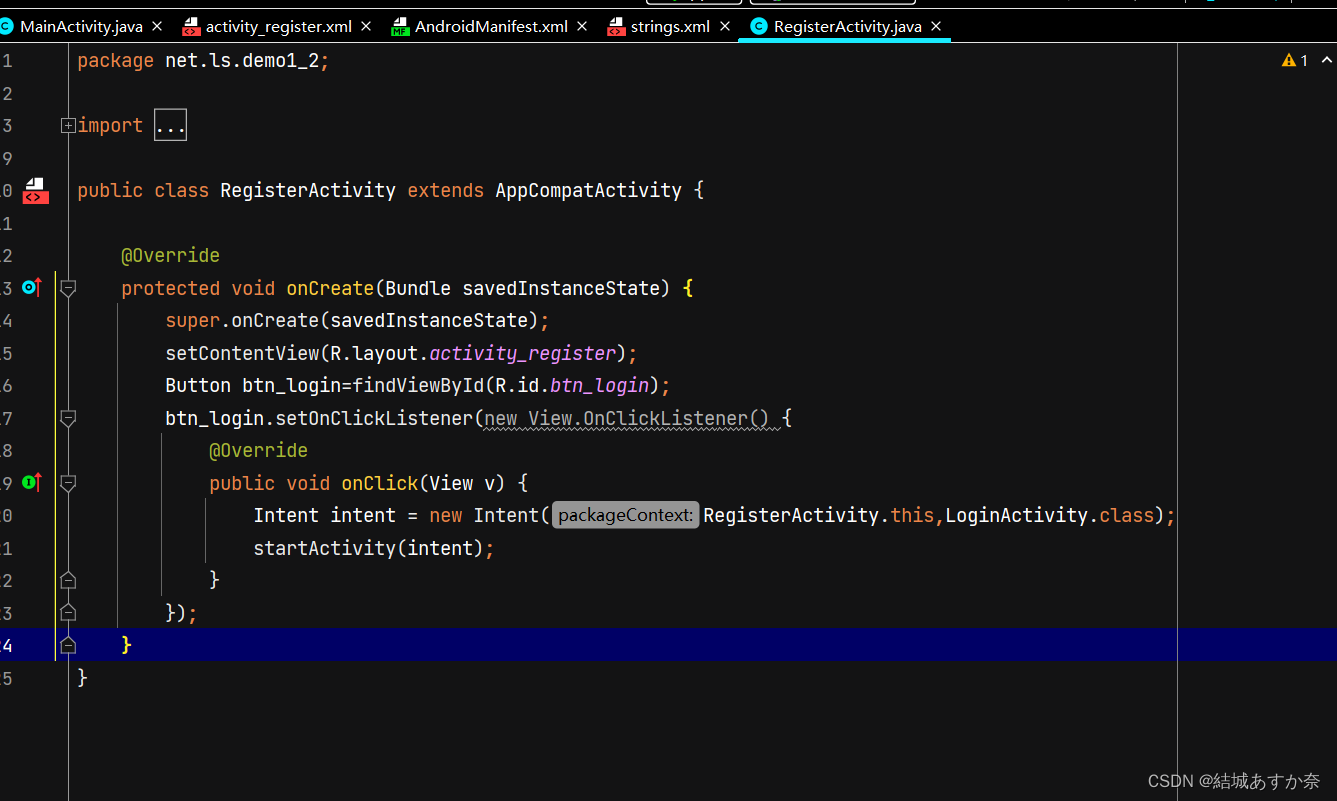1337x801 pixels.
Task: Click the final closing brace of the class
Action: tap(83, 678)
